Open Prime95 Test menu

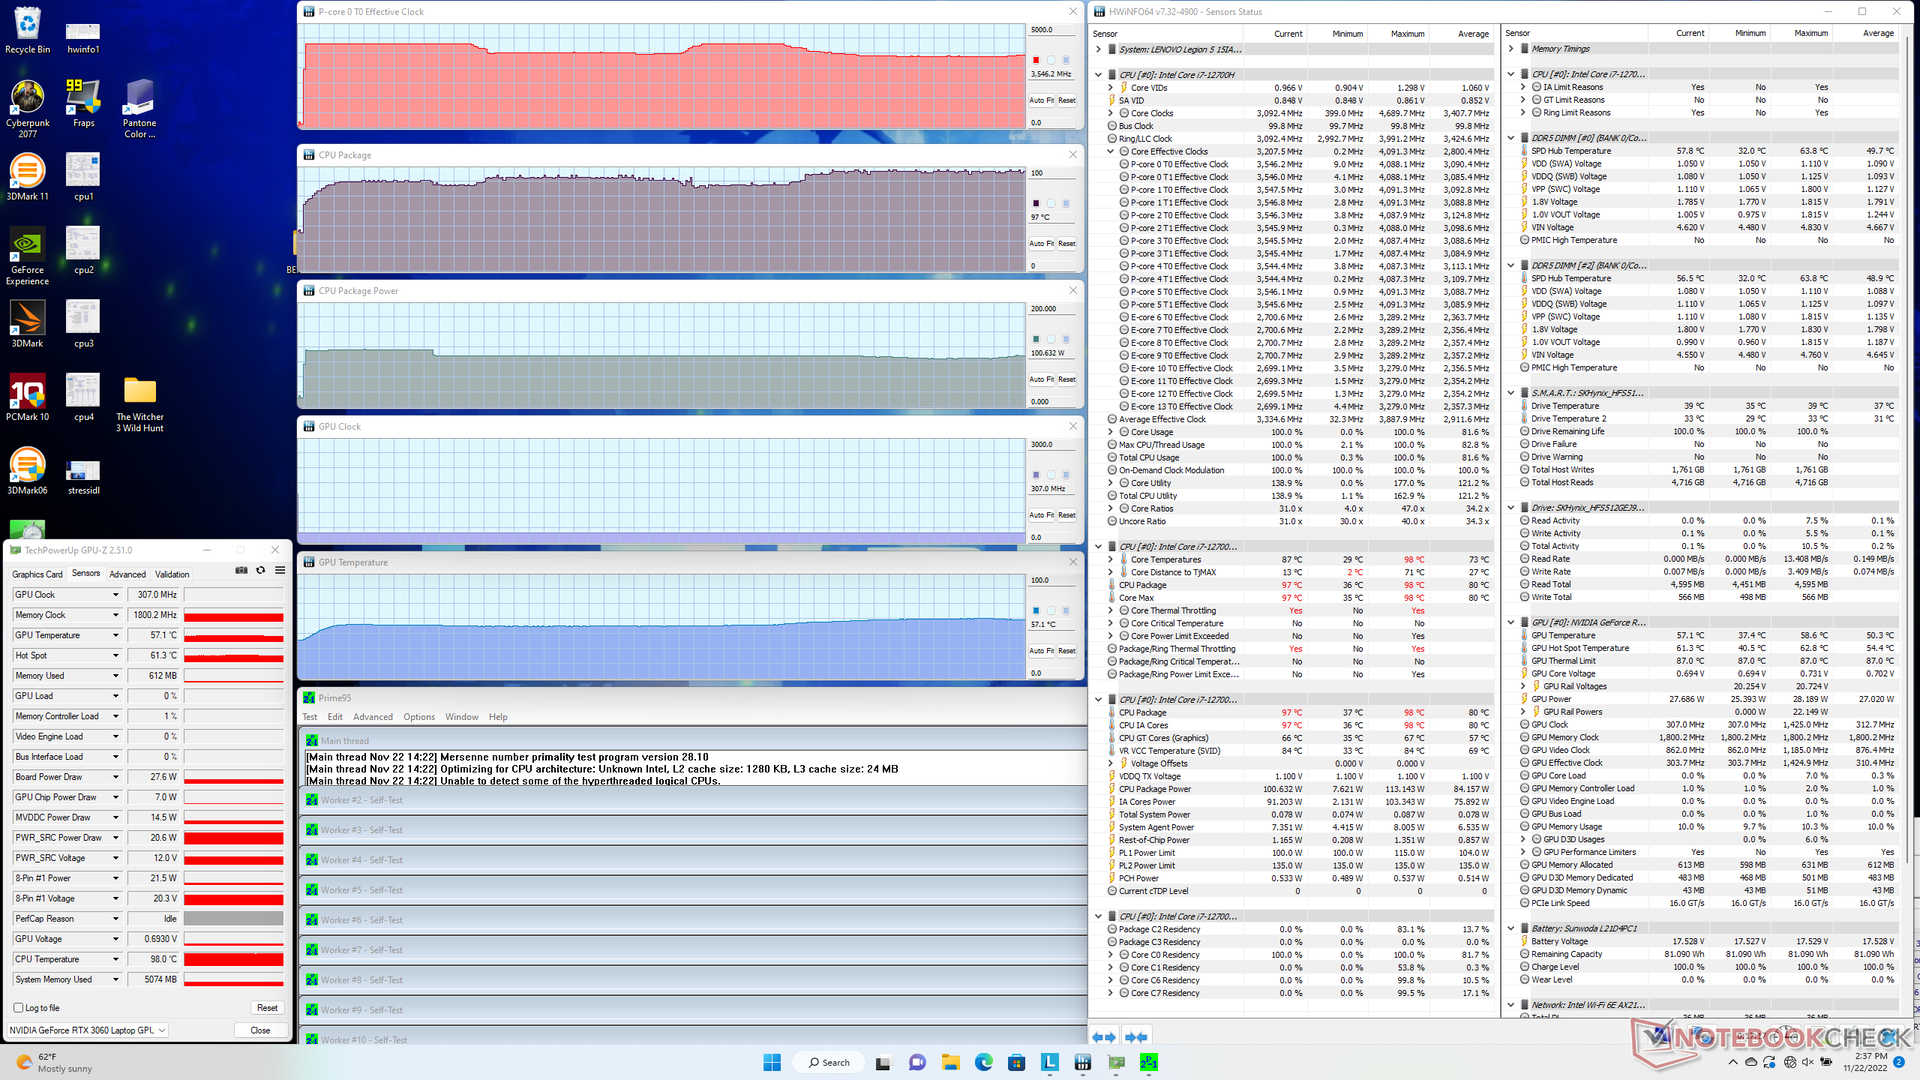pos(310,717)
